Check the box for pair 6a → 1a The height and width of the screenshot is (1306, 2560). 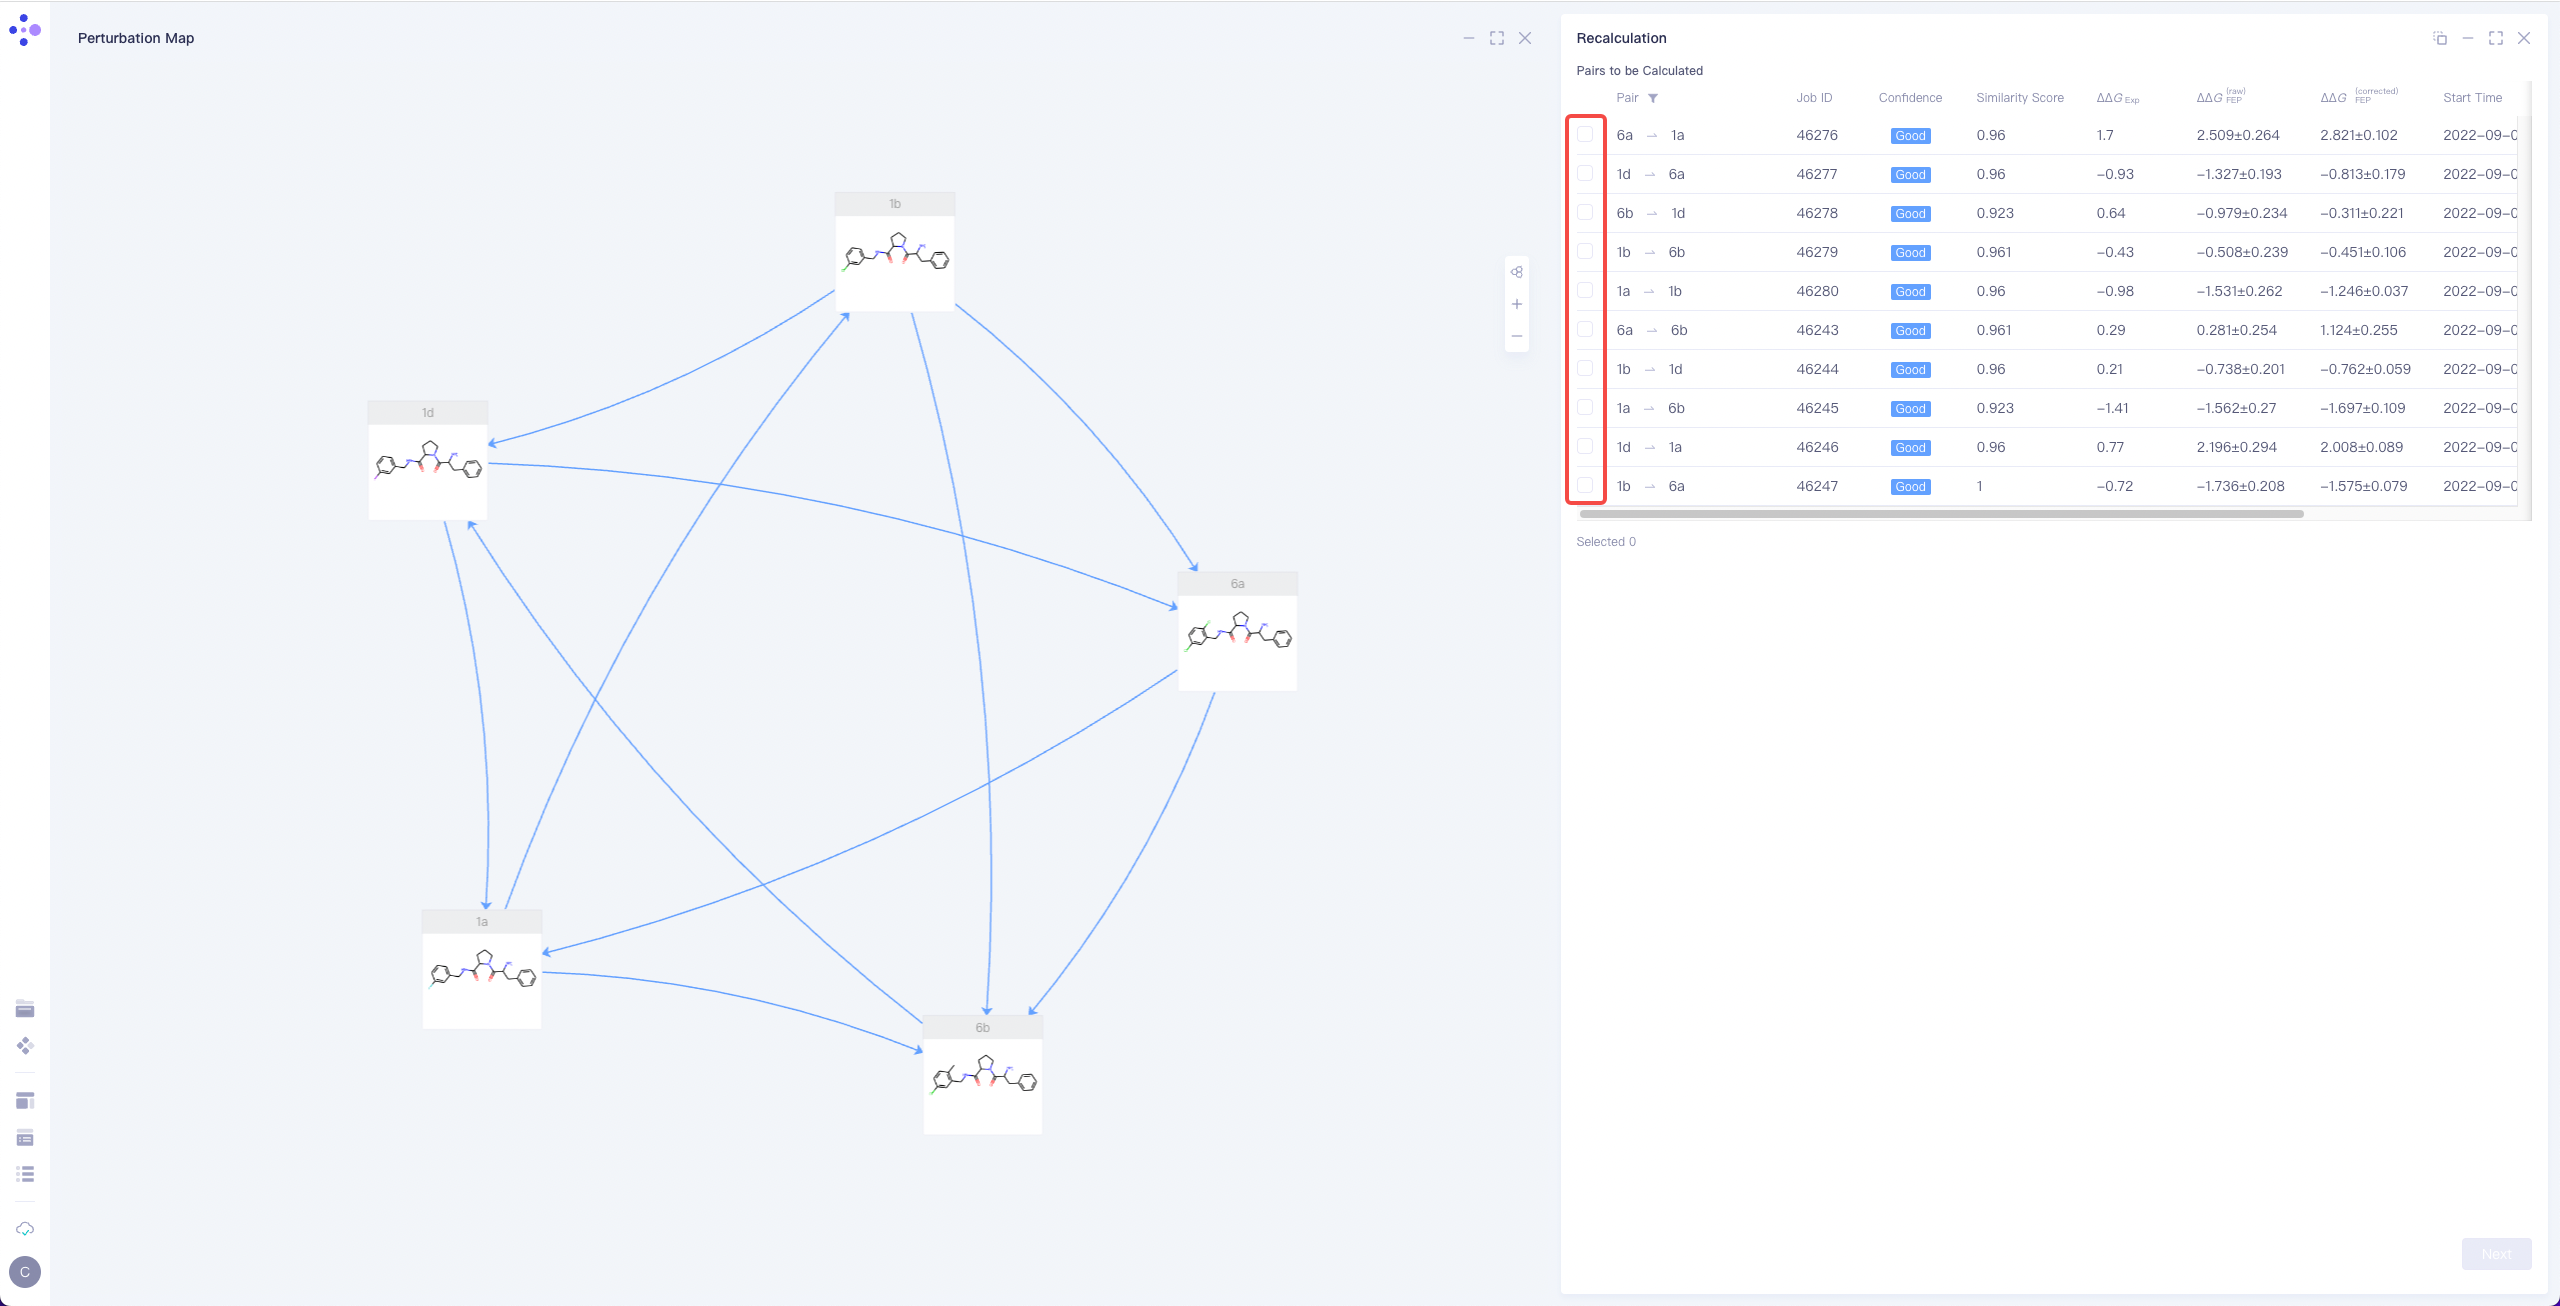[1585, 134]
